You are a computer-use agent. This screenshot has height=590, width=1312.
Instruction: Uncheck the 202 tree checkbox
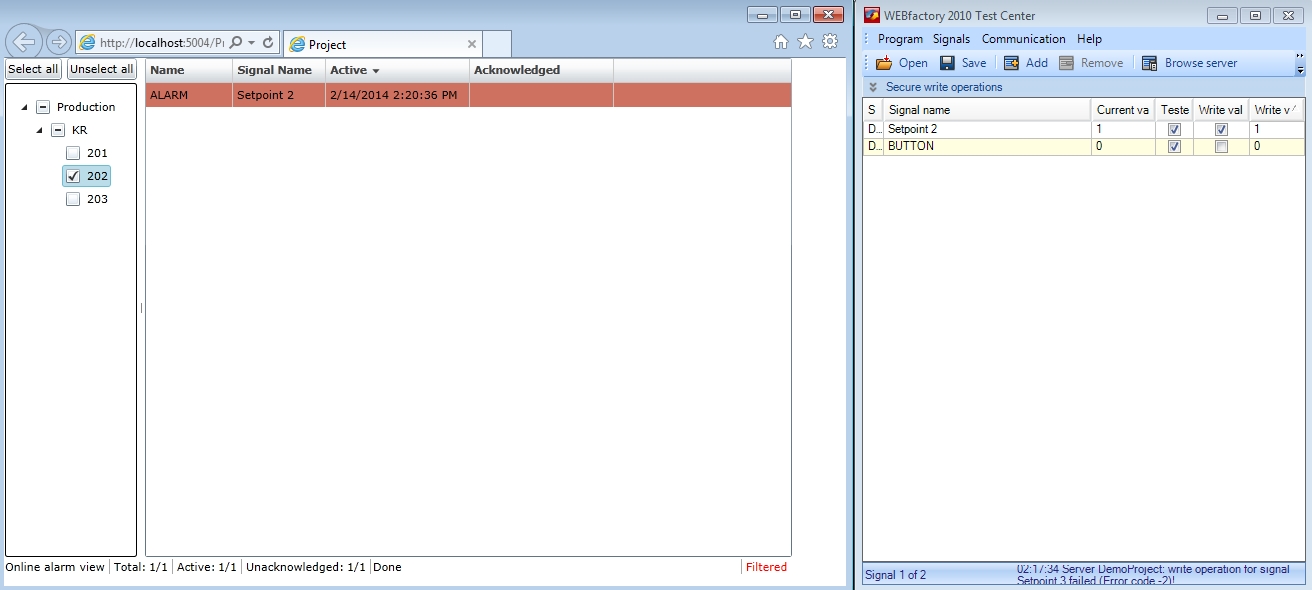coord(73,176)
